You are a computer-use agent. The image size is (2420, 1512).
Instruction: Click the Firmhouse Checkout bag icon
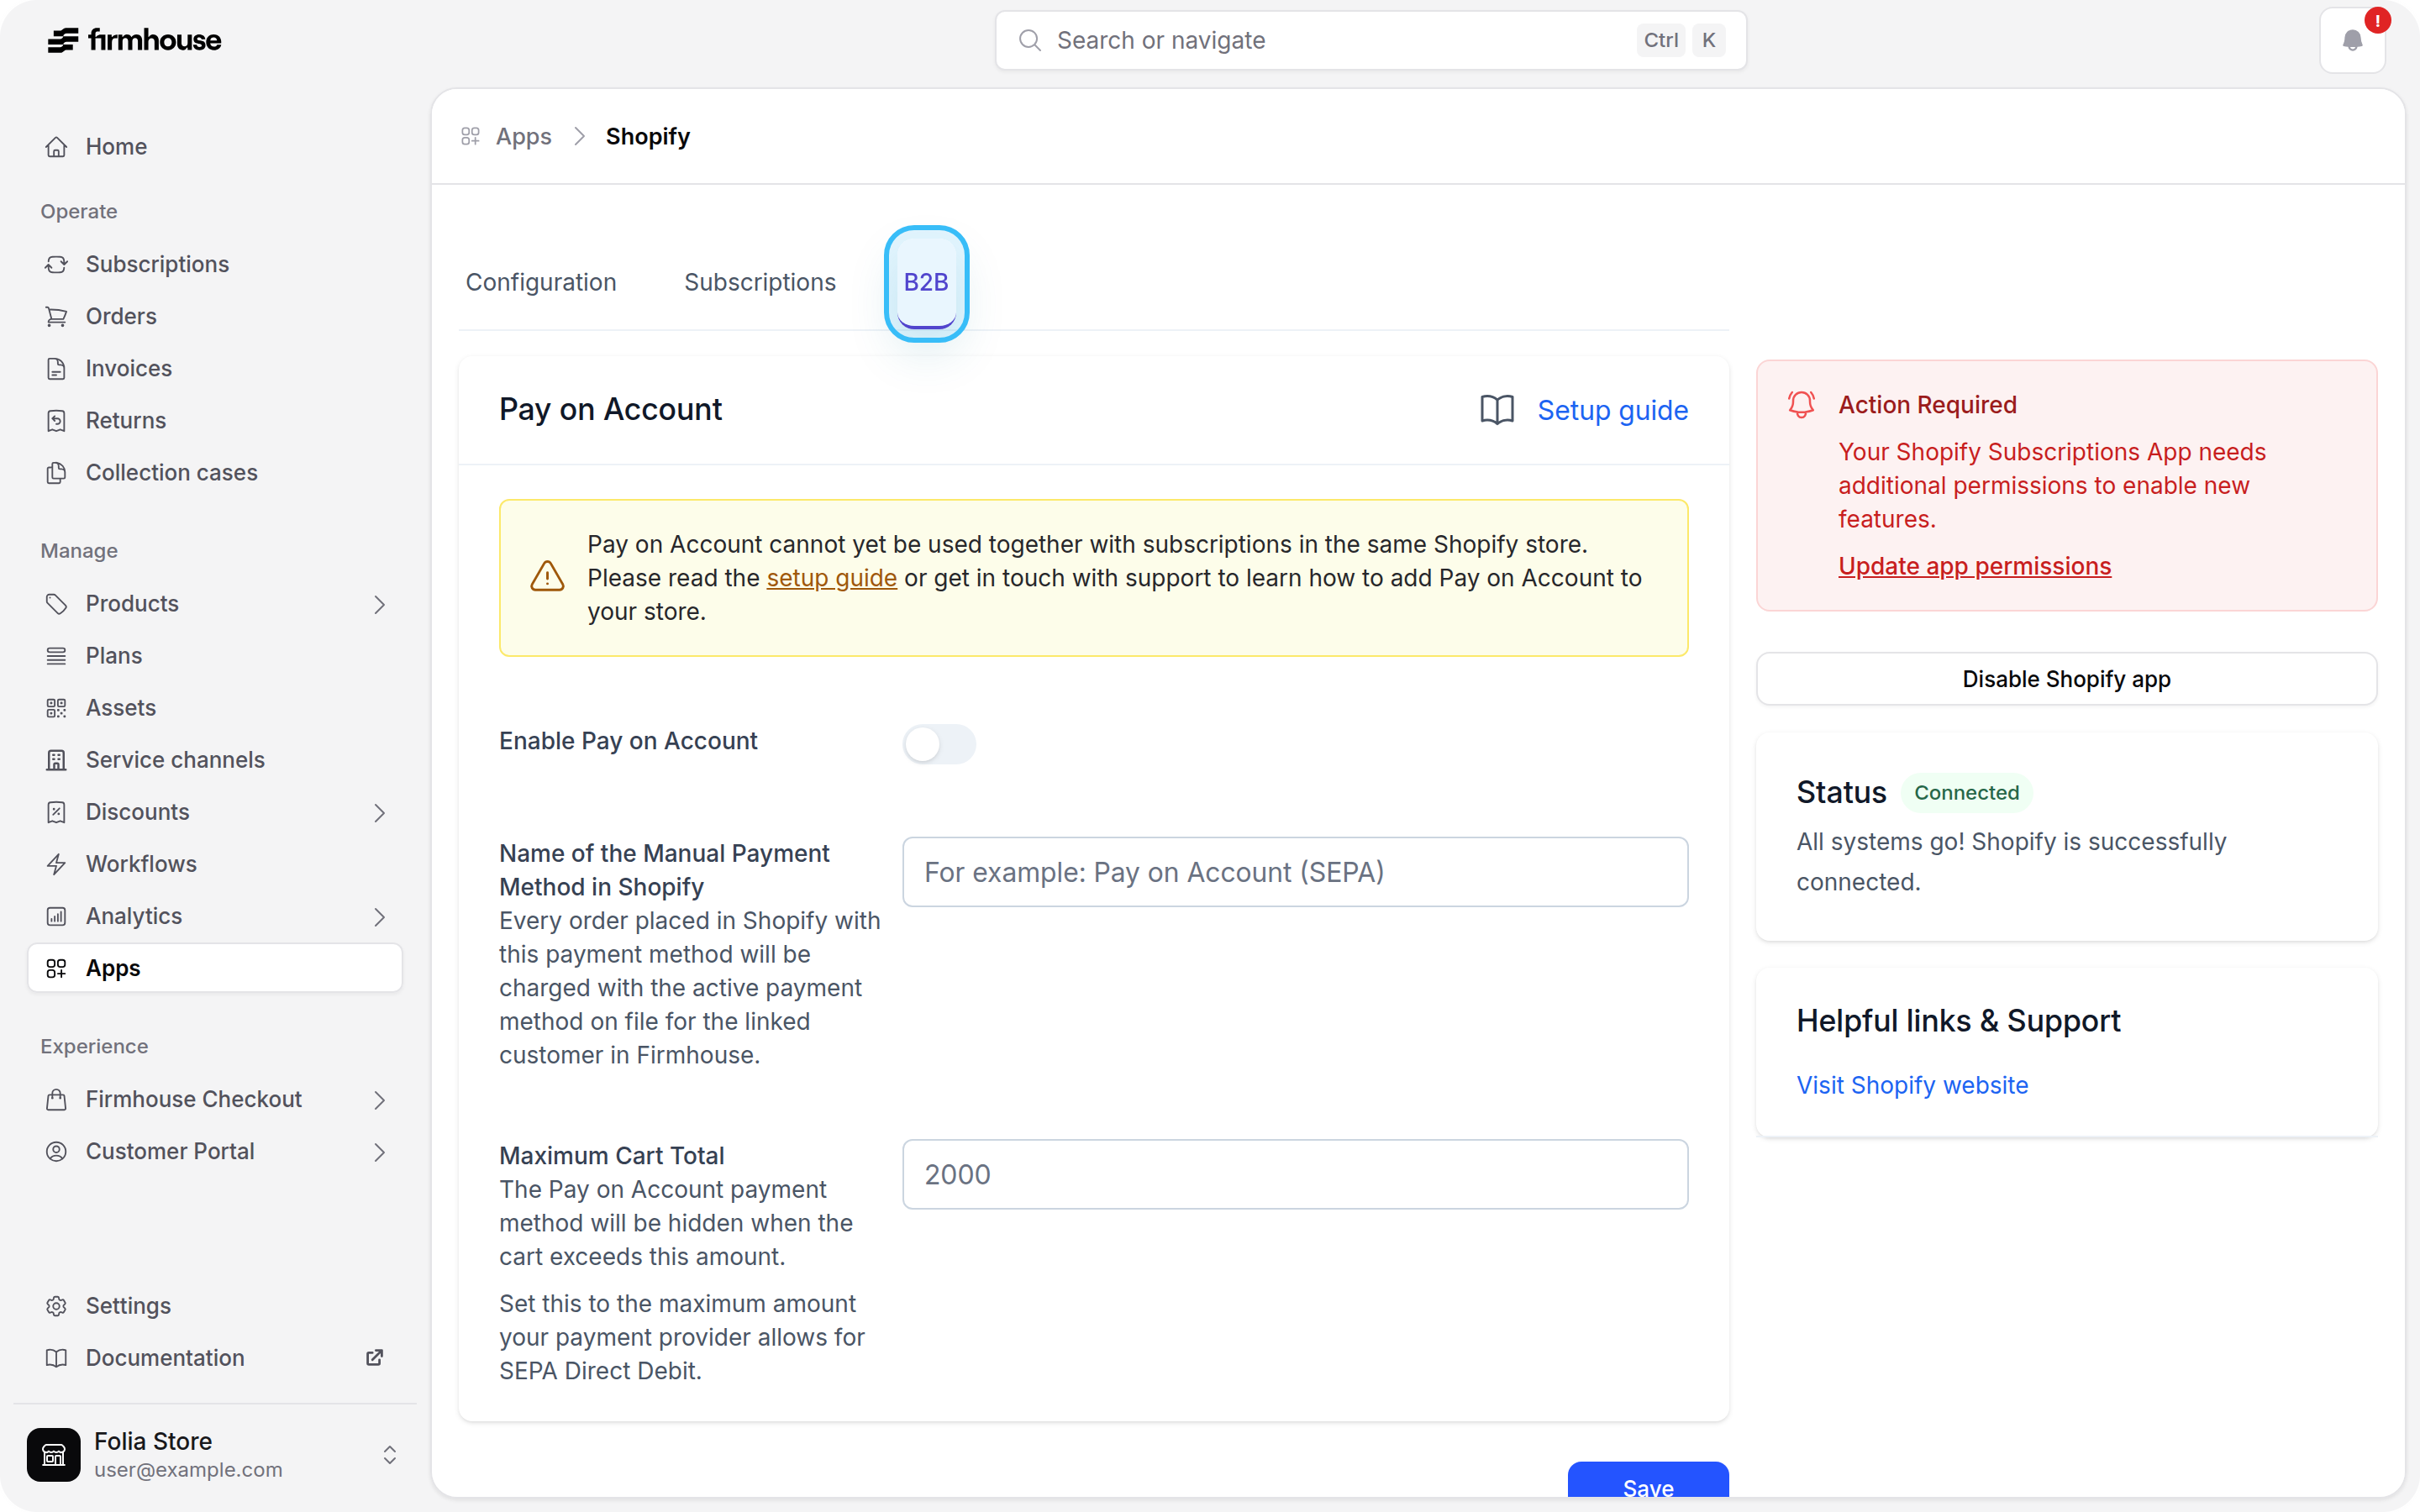[x=57, y=1100]
